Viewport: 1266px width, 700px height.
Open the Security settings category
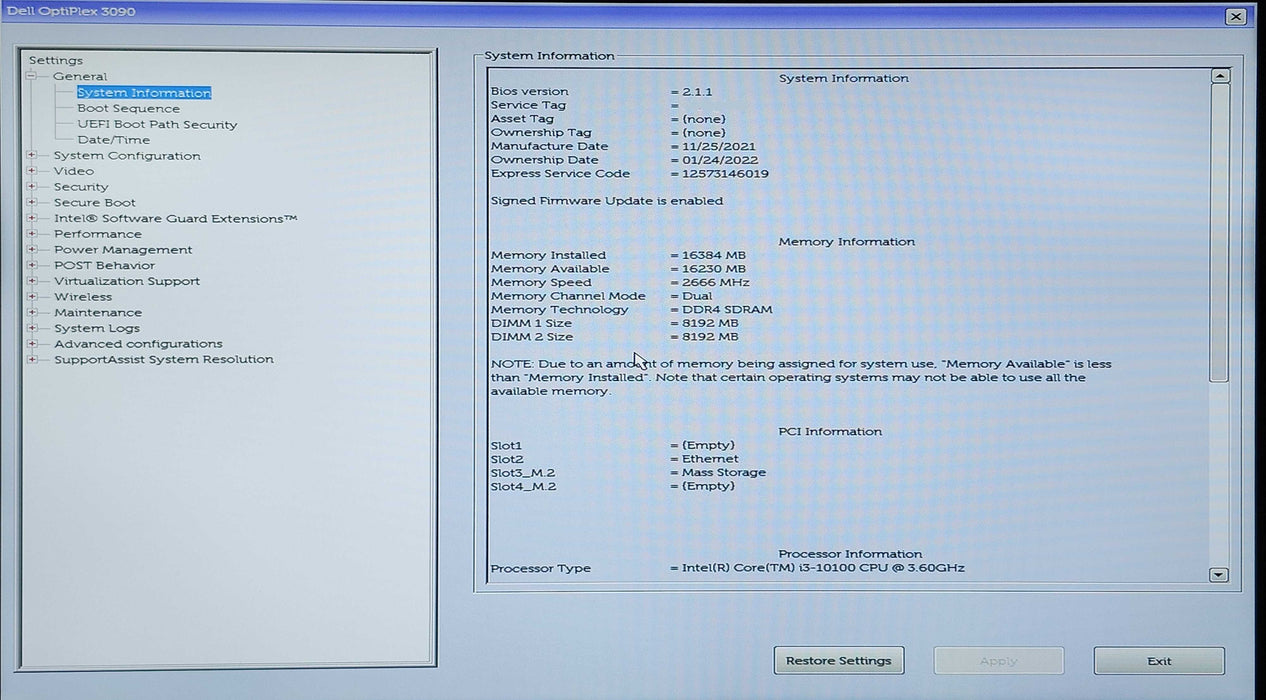[x=81, y=187]
